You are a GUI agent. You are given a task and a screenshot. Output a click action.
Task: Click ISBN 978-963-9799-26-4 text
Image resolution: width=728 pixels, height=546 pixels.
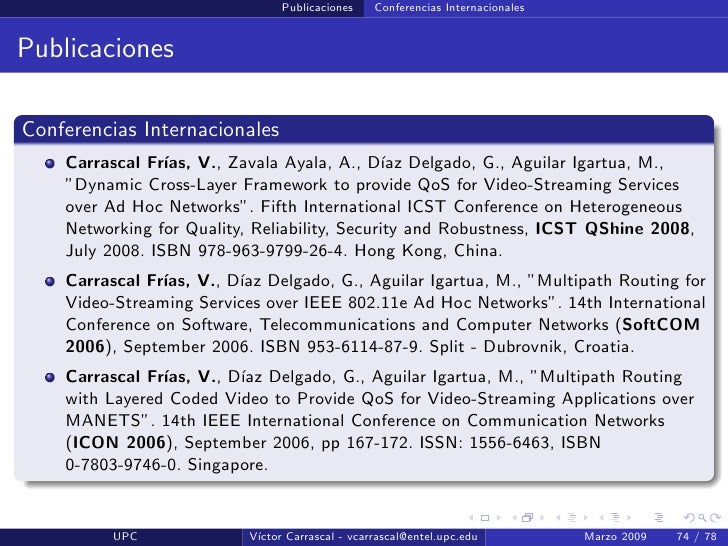pos(249,251)
